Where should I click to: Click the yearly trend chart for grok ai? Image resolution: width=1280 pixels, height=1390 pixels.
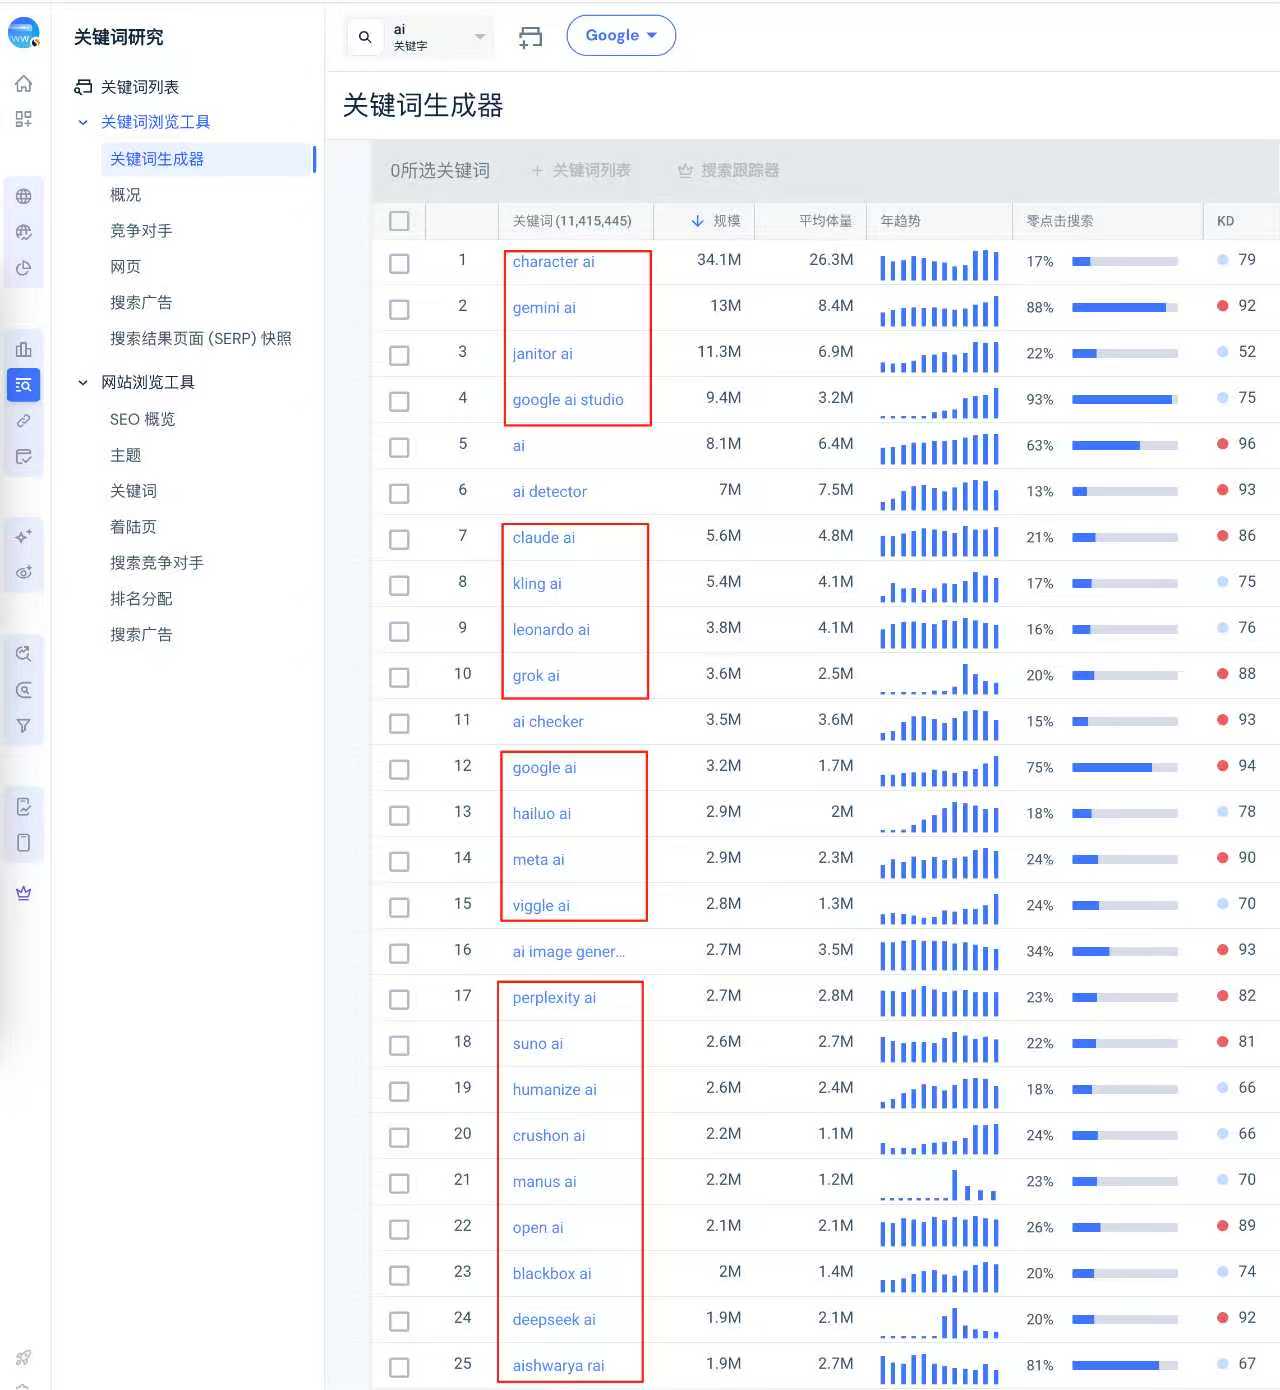coord(939,678)
